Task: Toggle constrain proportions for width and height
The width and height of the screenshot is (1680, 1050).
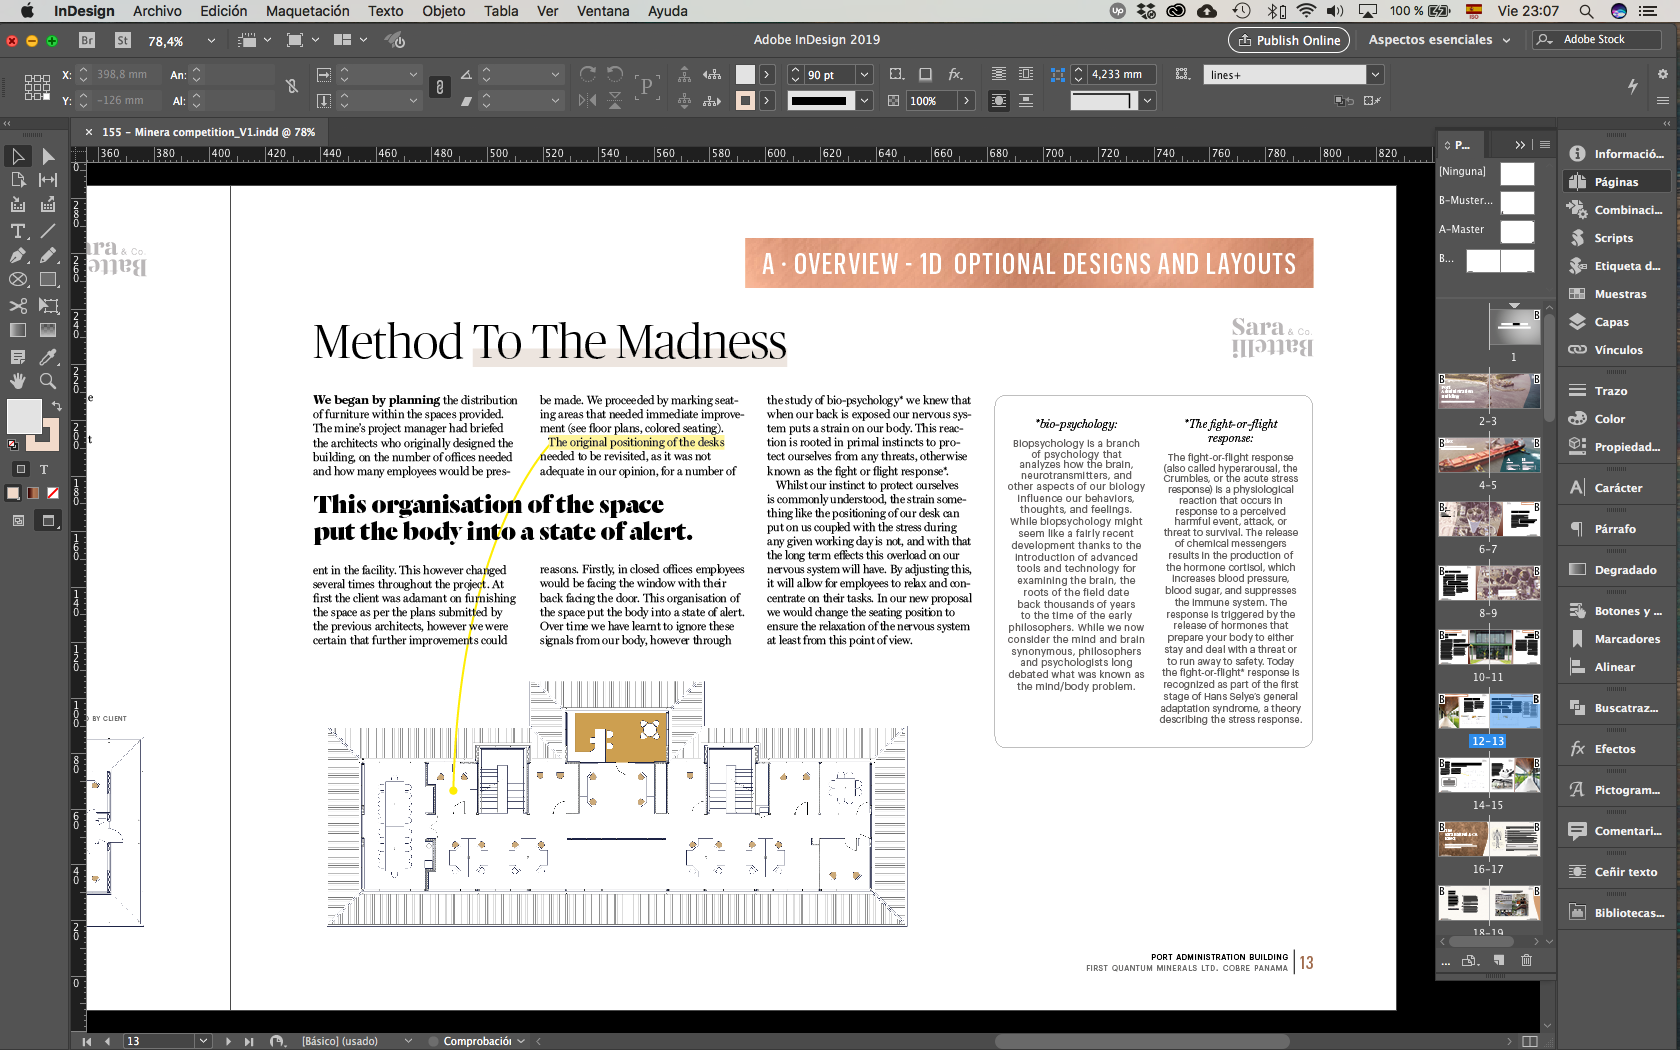Action: pyautogui.click(x=292, y=87)
